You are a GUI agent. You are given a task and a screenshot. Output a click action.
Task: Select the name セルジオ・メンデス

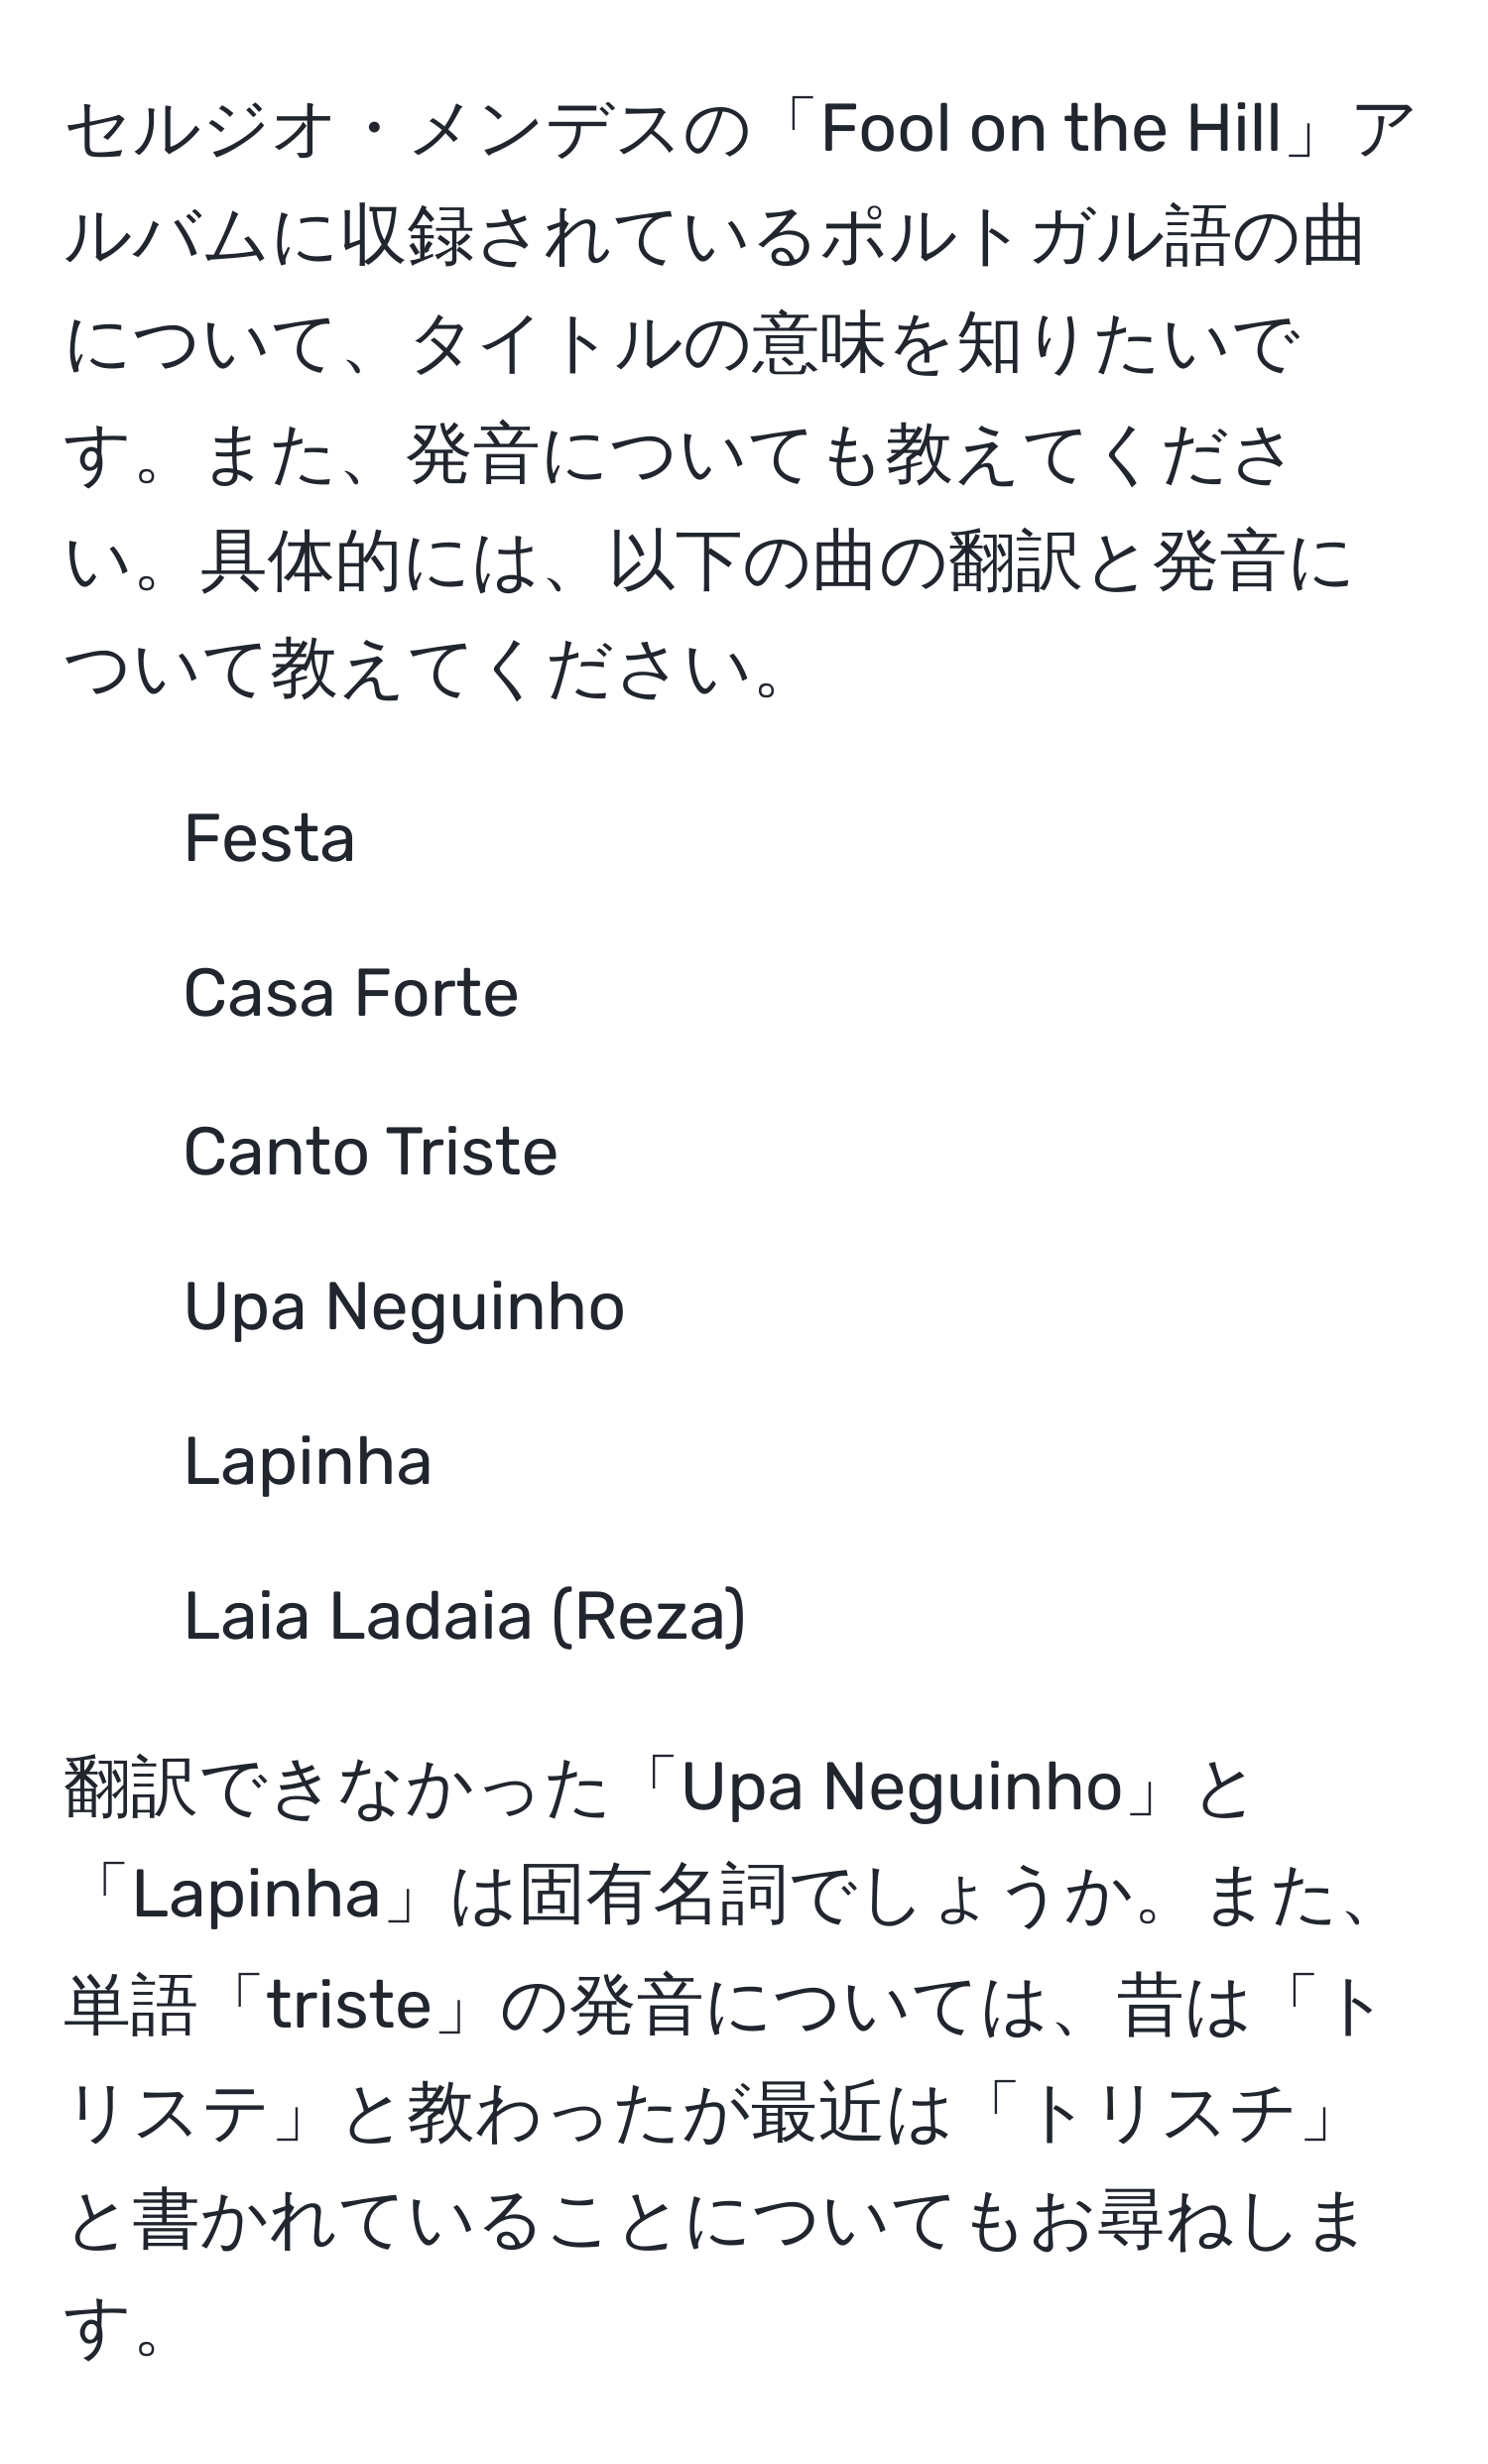click(373, 130)
